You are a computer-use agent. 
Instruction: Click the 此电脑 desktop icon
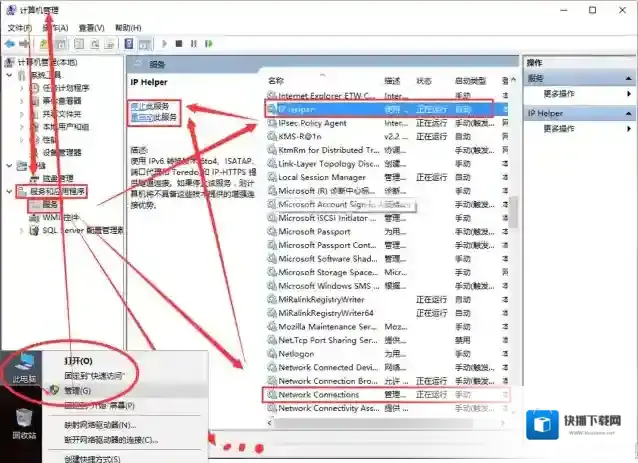pyautogui.click(x=22, y=363)
